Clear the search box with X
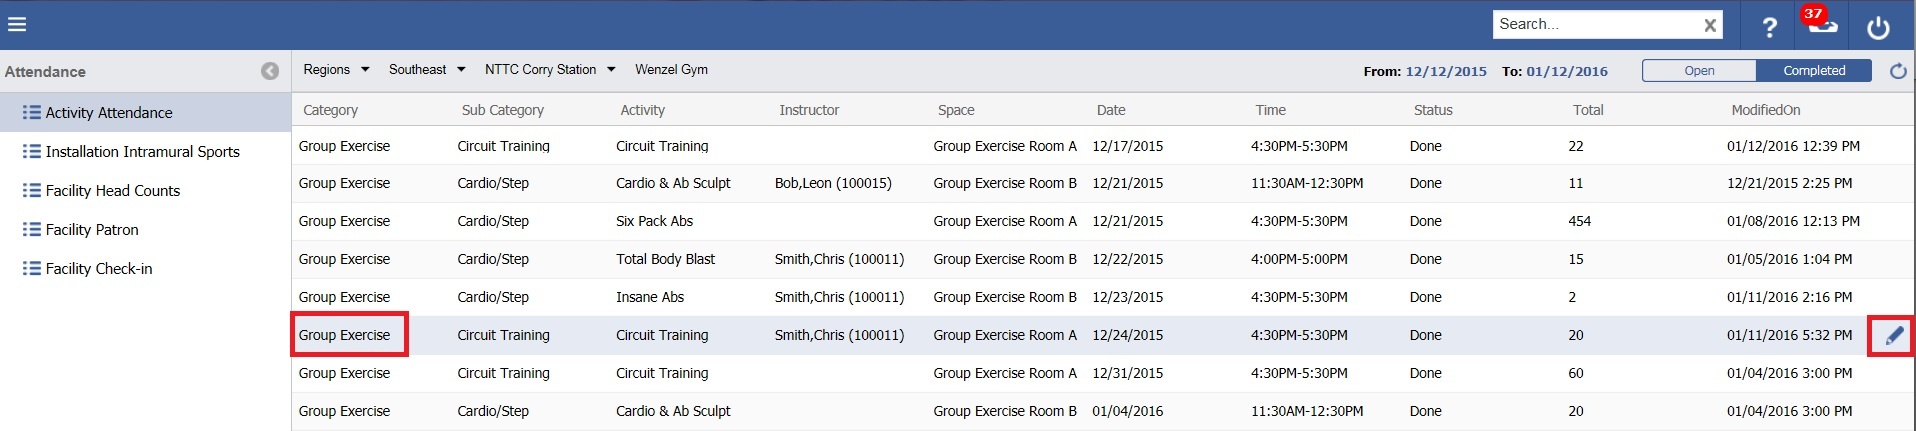Image resolution: width=1916 pixels, height=431 pixels. coord(1710,26)
